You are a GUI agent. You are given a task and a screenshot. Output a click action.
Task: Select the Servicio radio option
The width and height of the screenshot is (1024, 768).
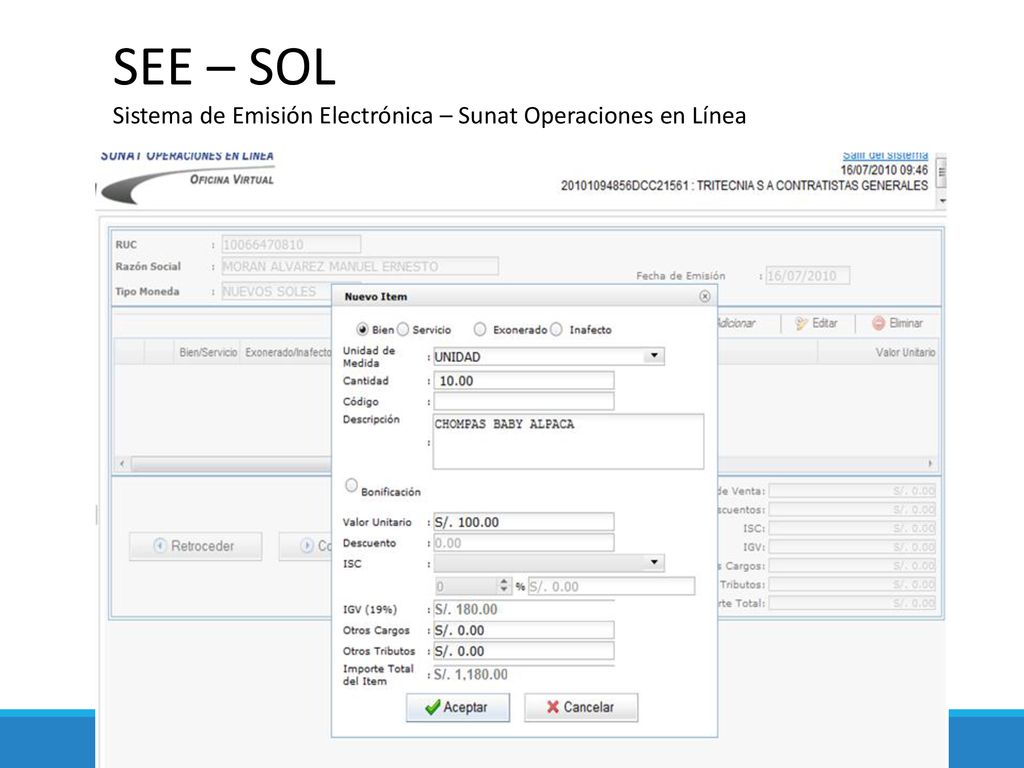[403, 329]
